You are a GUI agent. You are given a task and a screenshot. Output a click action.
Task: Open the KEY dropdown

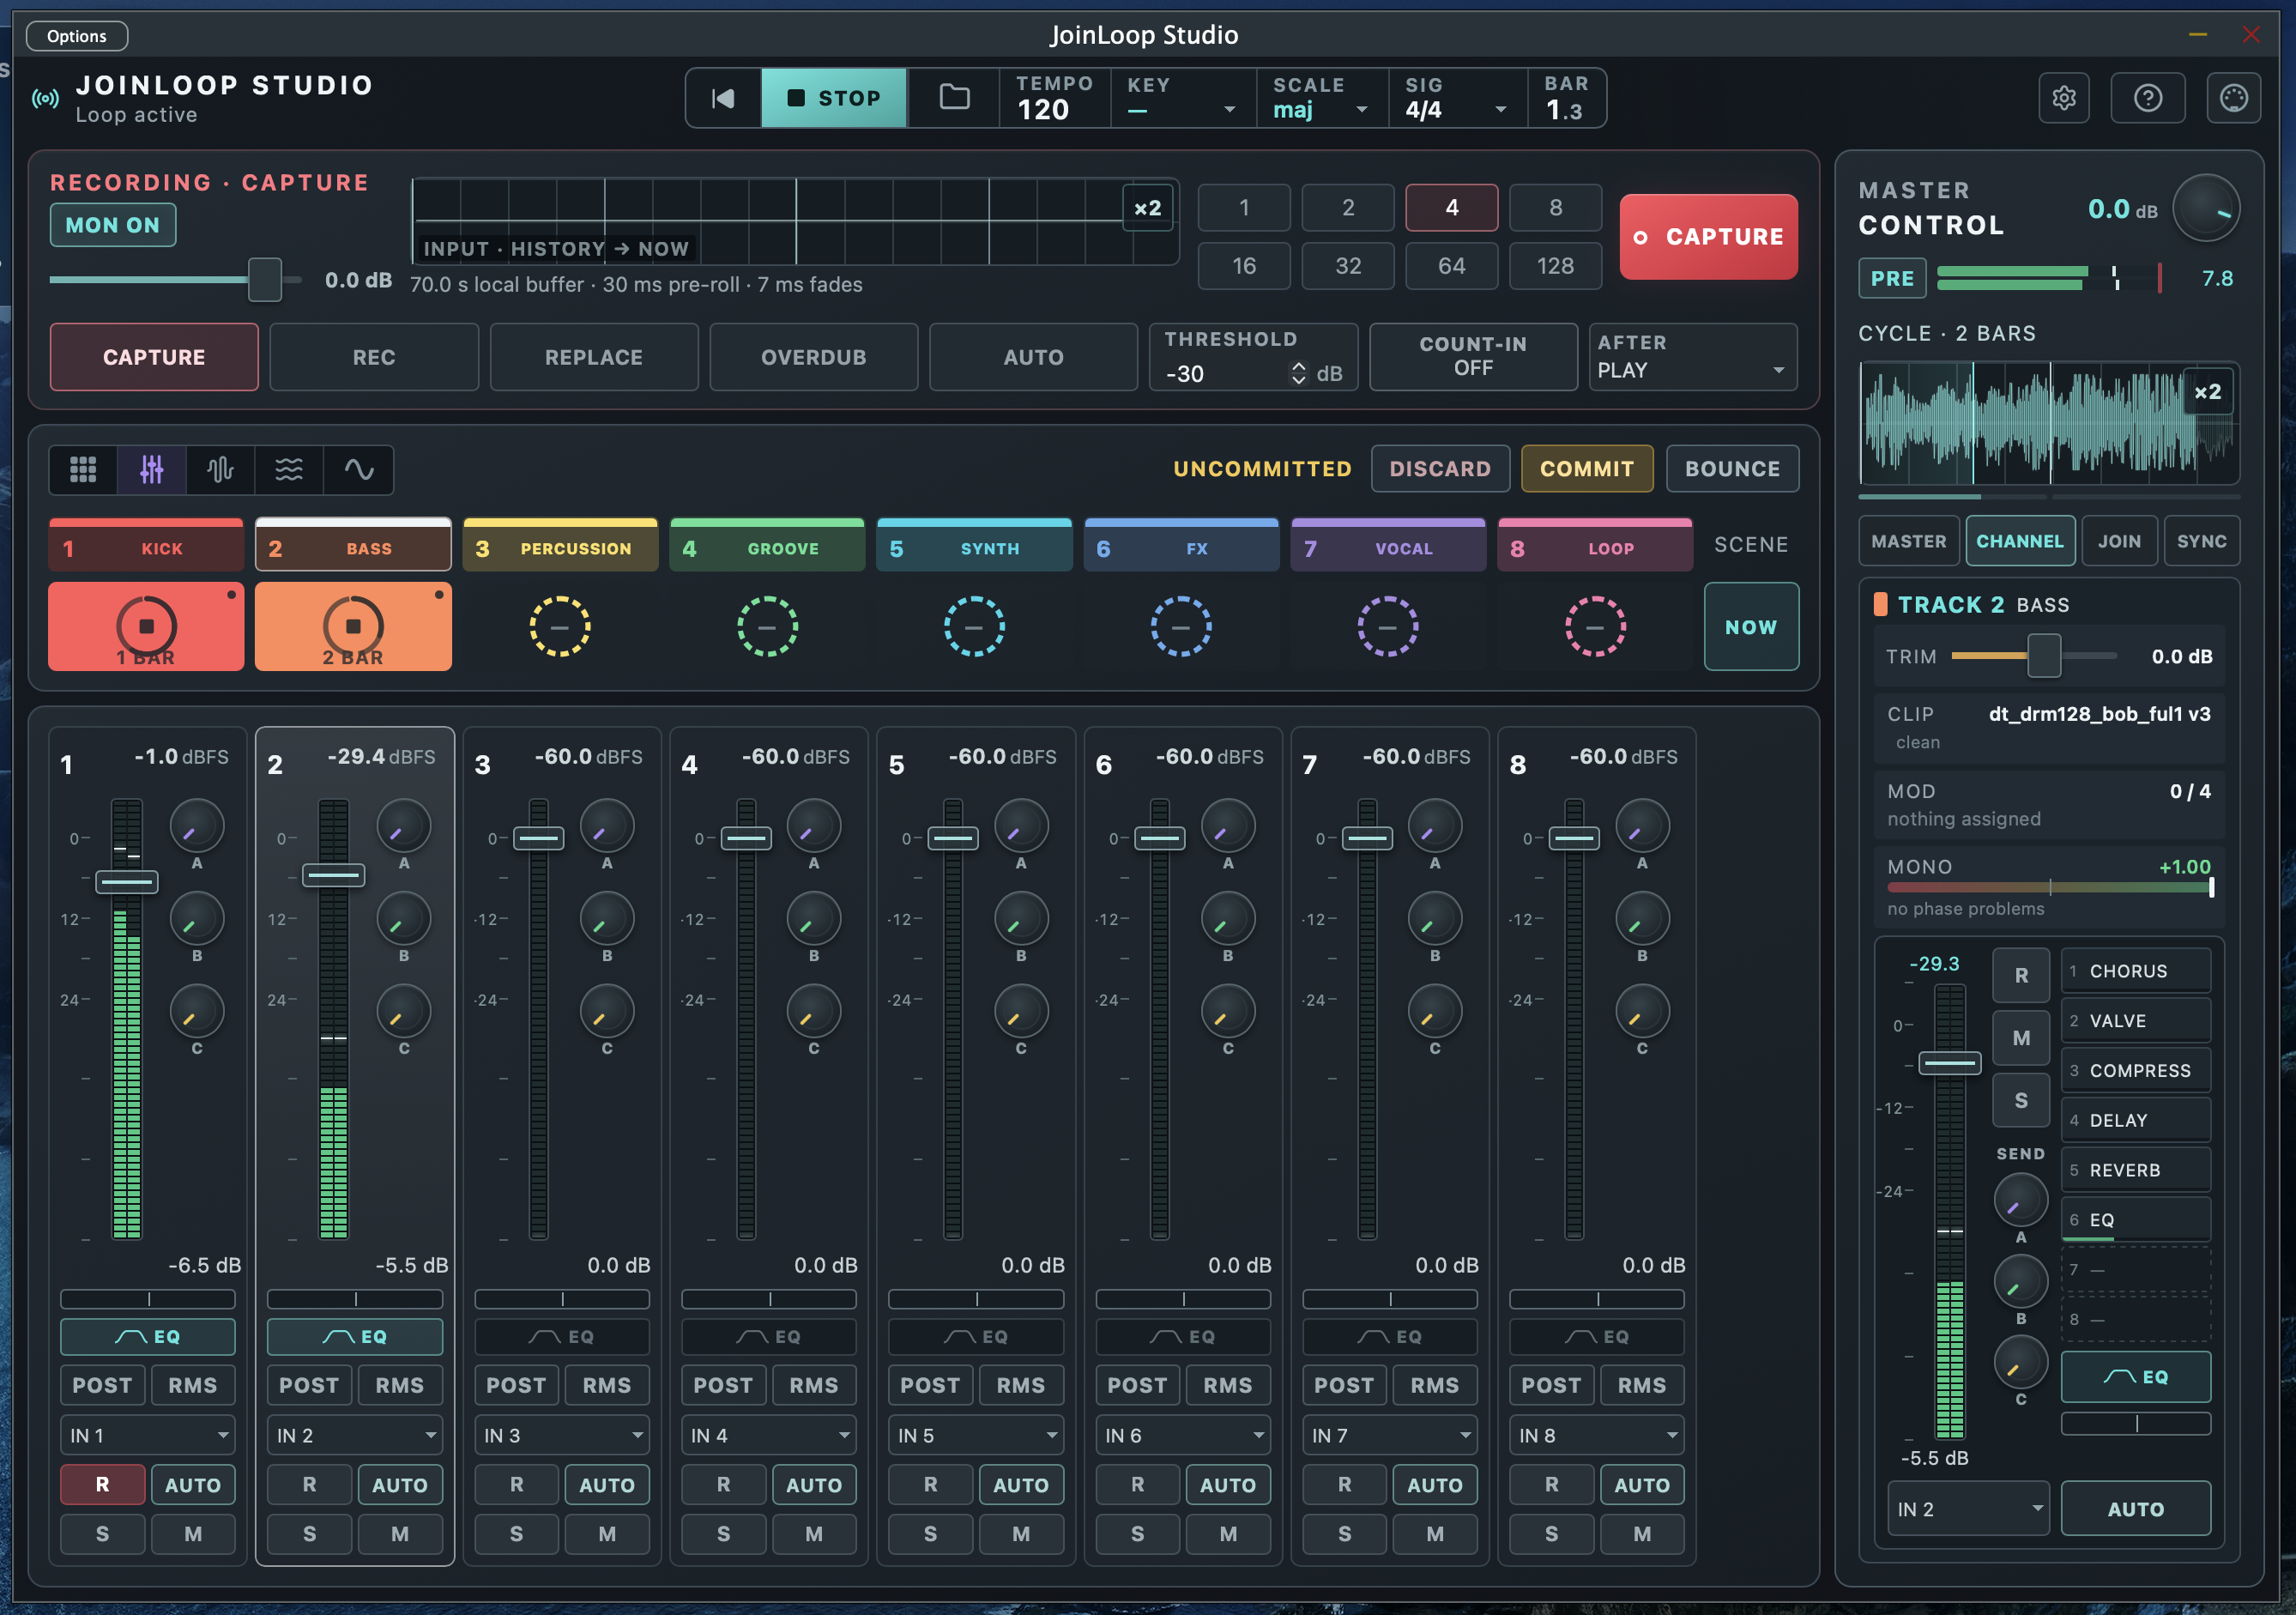pos(1182,98)
